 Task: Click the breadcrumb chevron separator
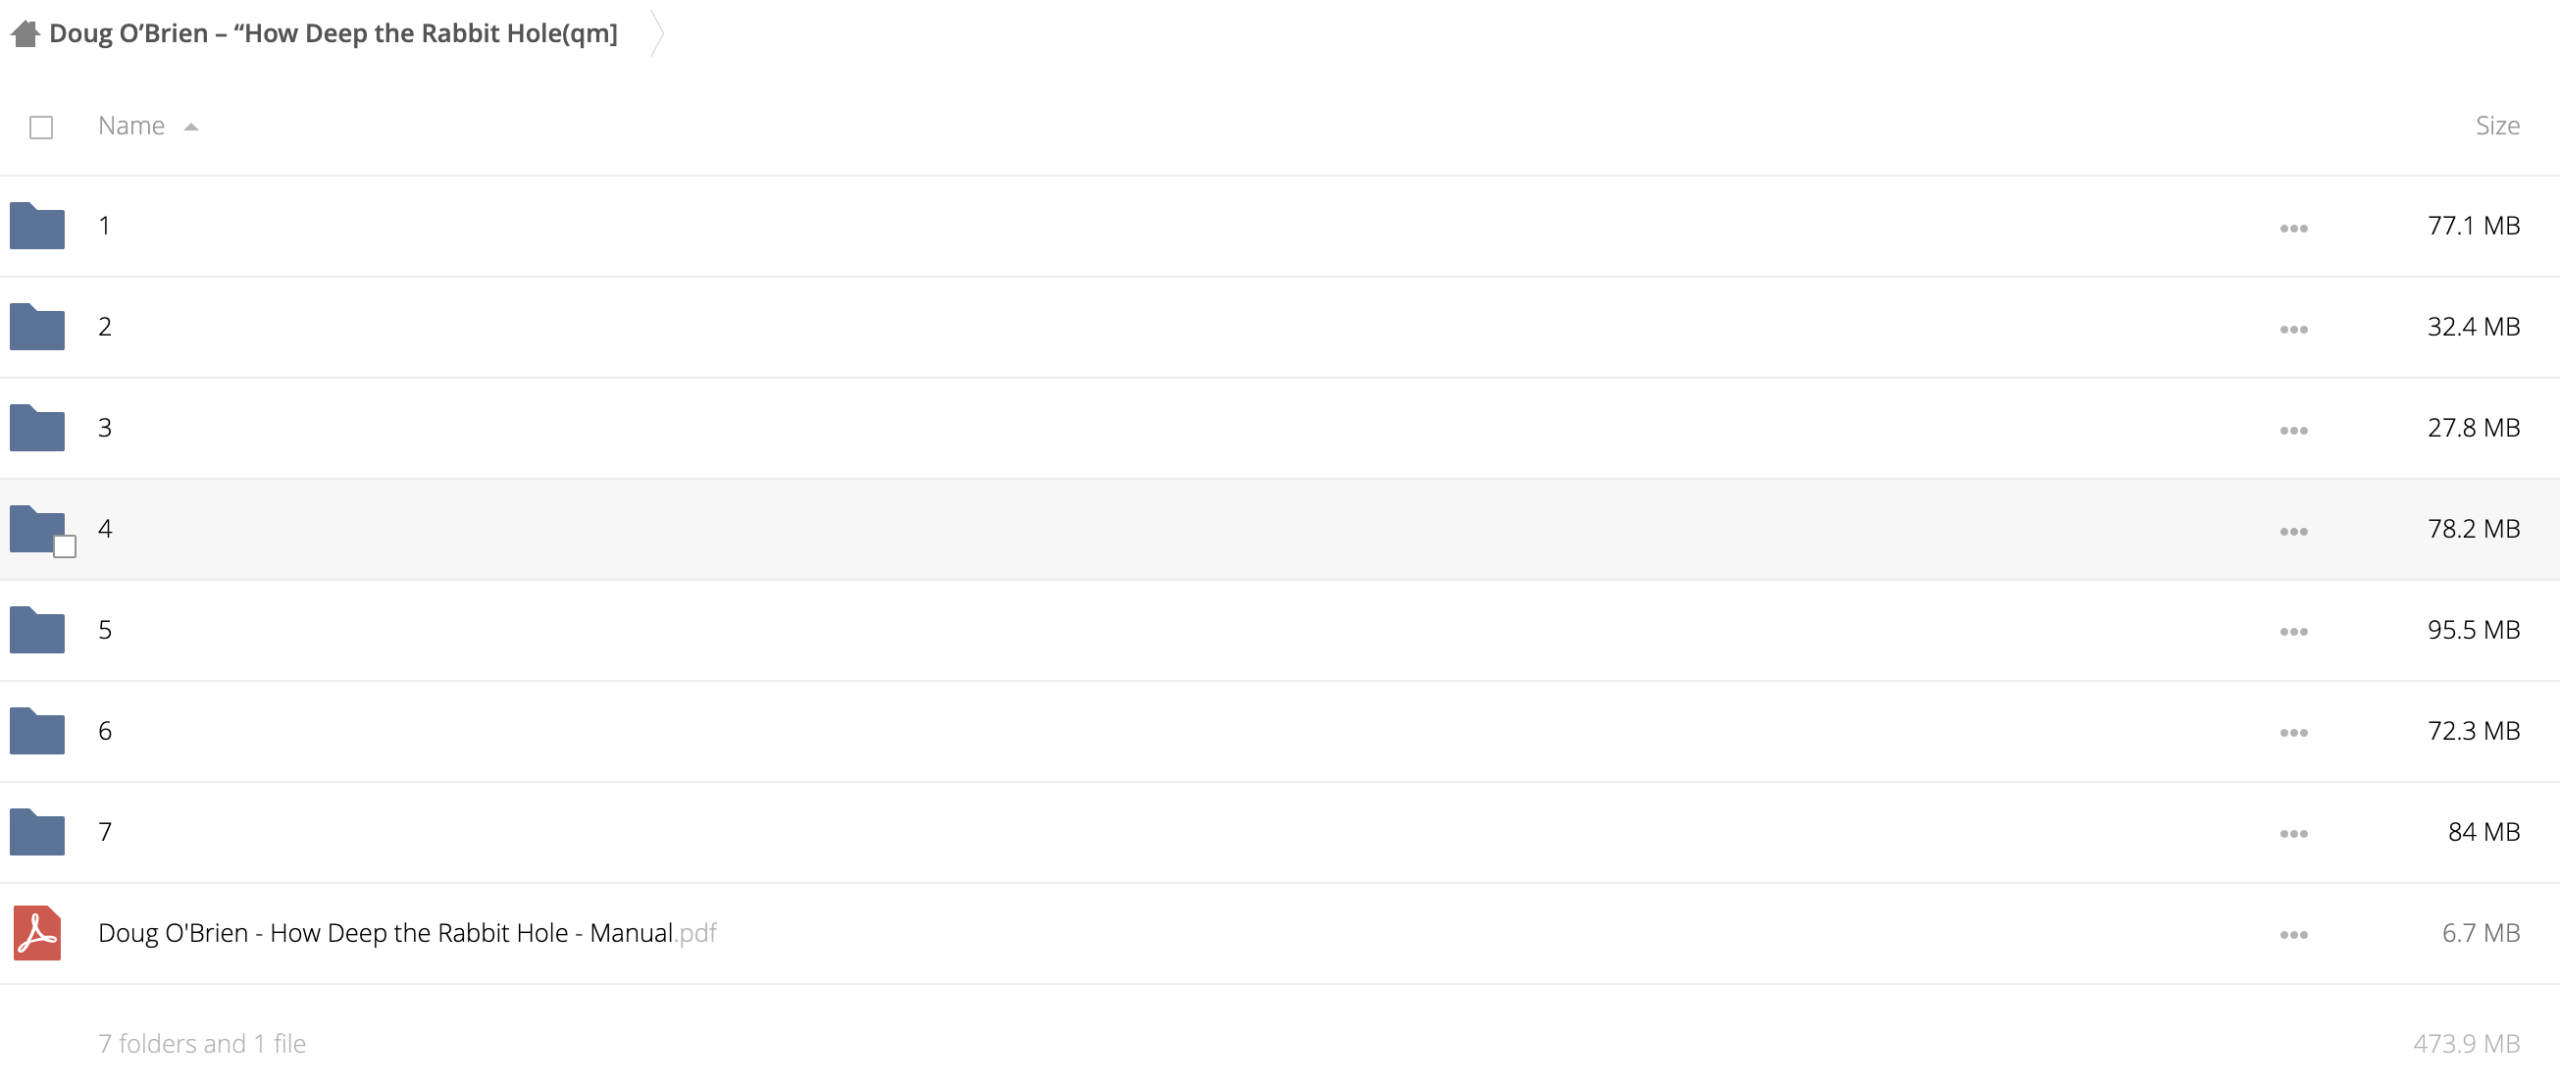(x=657, y=34)
